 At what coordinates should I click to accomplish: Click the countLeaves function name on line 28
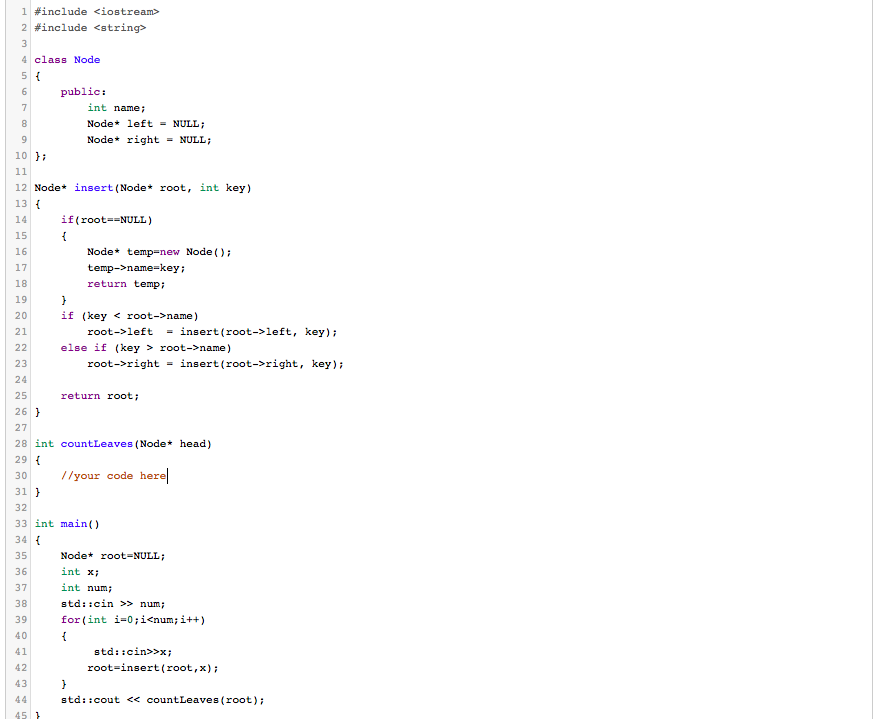(x=96, y=443)
